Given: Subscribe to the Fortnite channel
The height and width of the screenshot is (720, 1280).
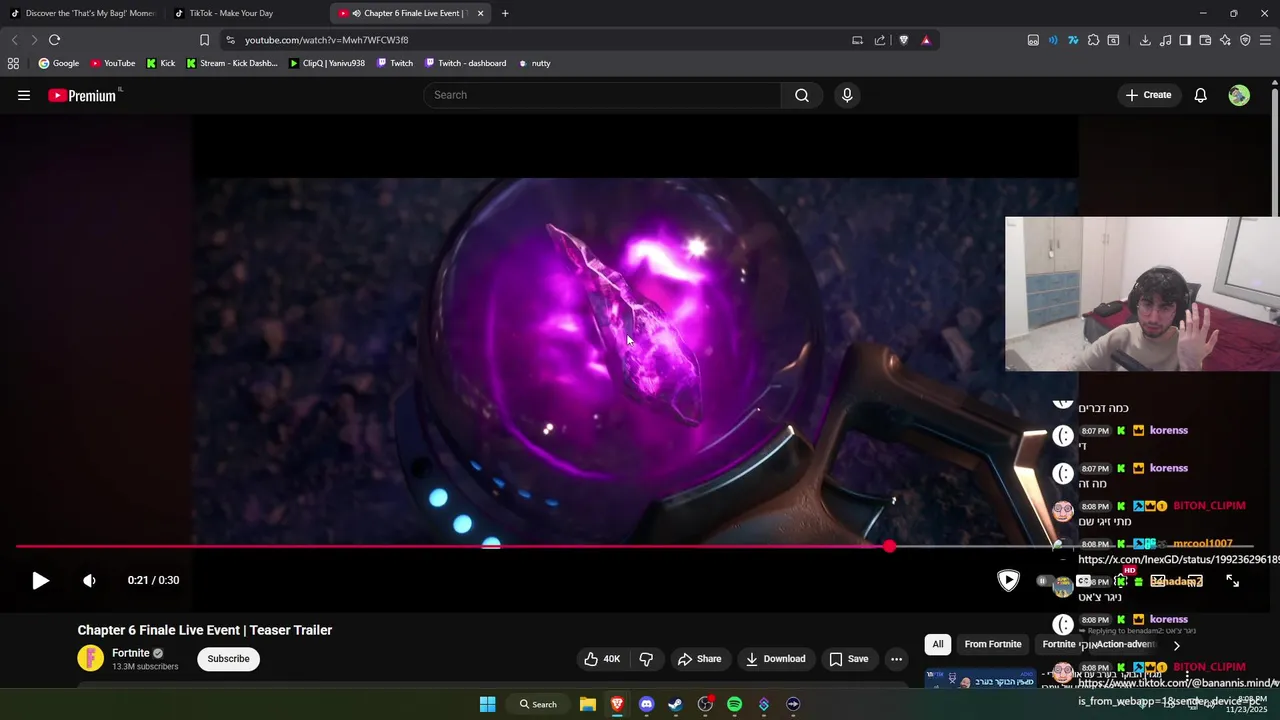Looking at the screenshot, I should 228,659.
